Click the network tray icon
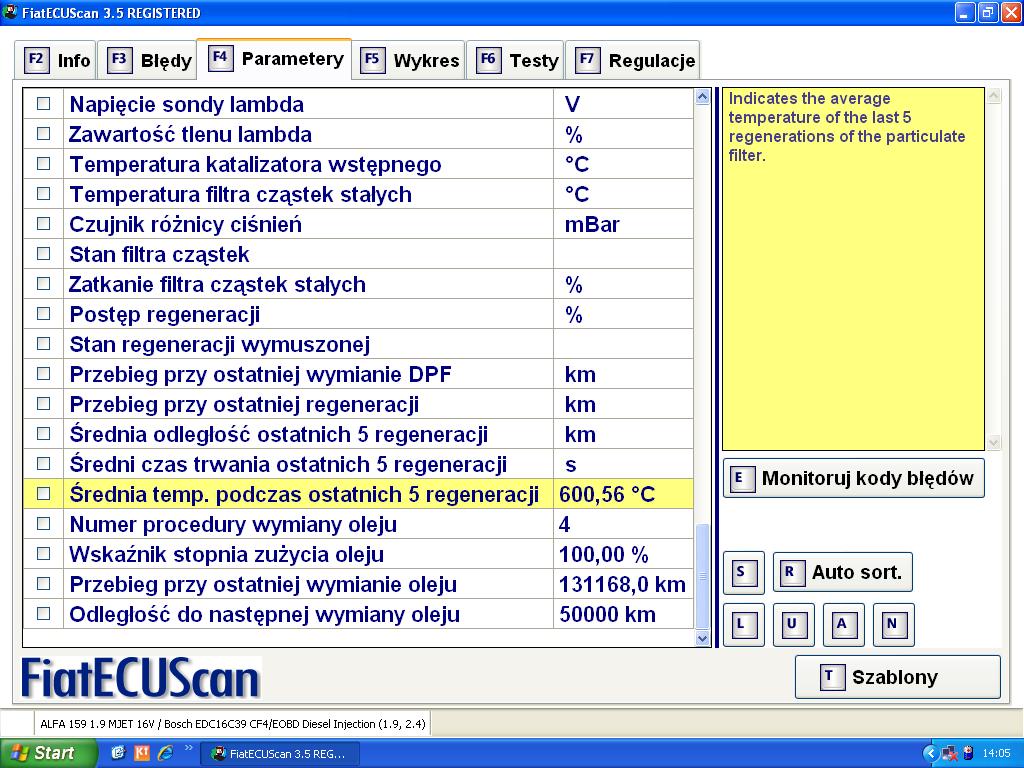Image resolution: width=1024 pixels, height=768 pixels. coord(950,754)
